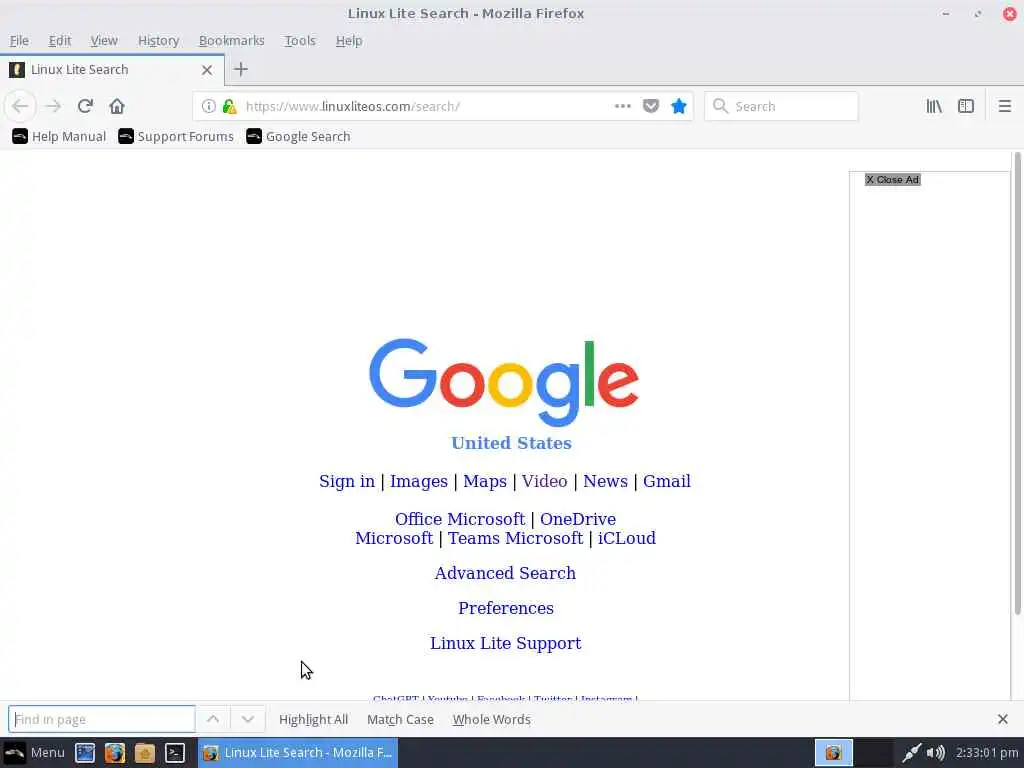Click the Google logo
The image size is (1024, 768).
click(504, 382)
